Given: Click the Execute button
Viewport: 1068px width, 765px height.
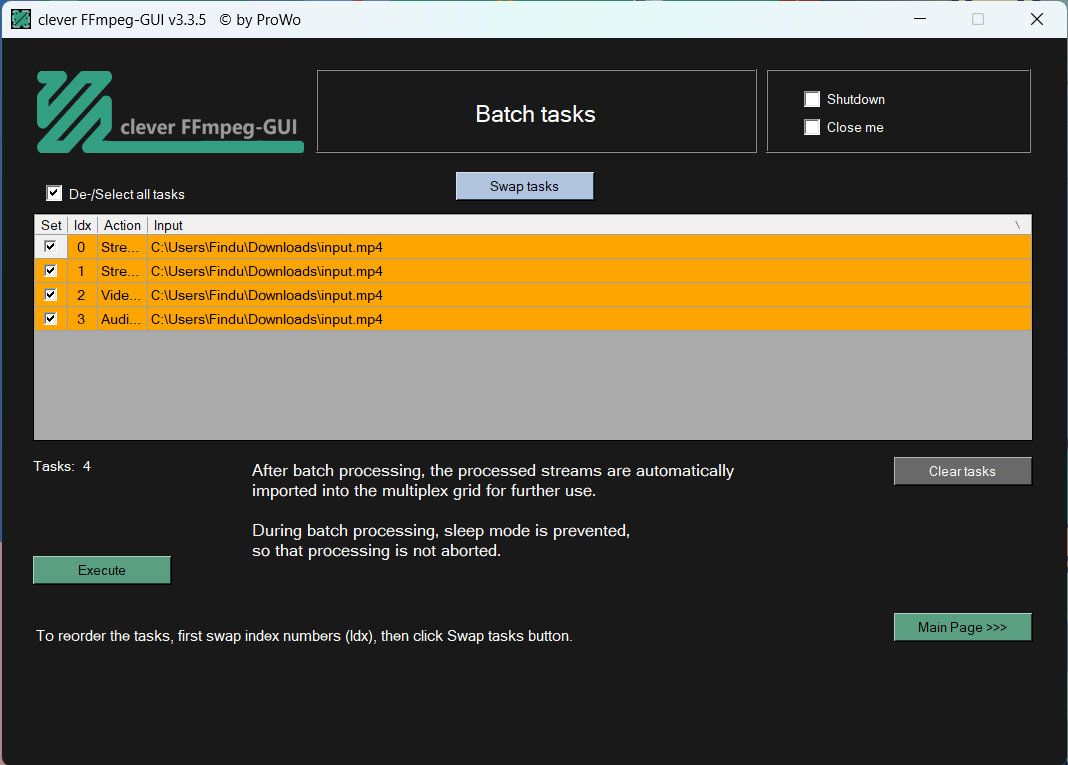Looking at the screenshot, I should [x=102, y=570].
